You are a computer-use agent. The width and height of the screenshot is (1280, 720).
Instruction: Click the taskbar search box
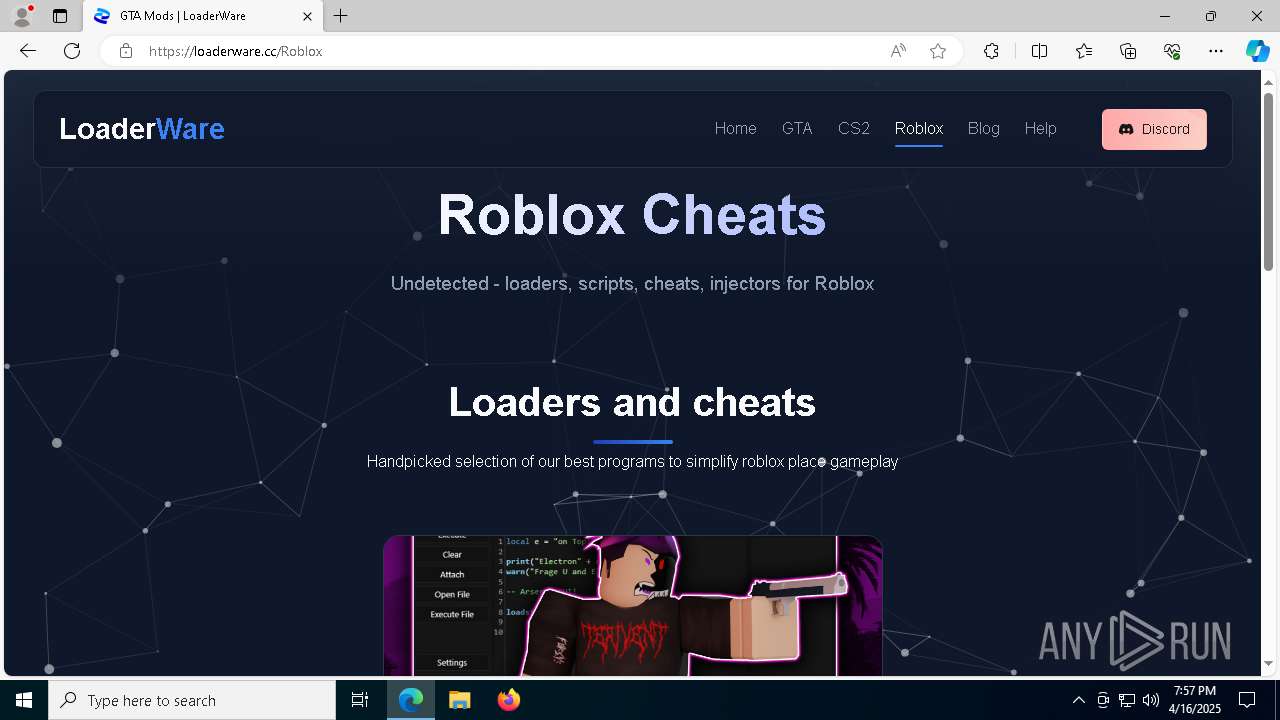point(192,700)
